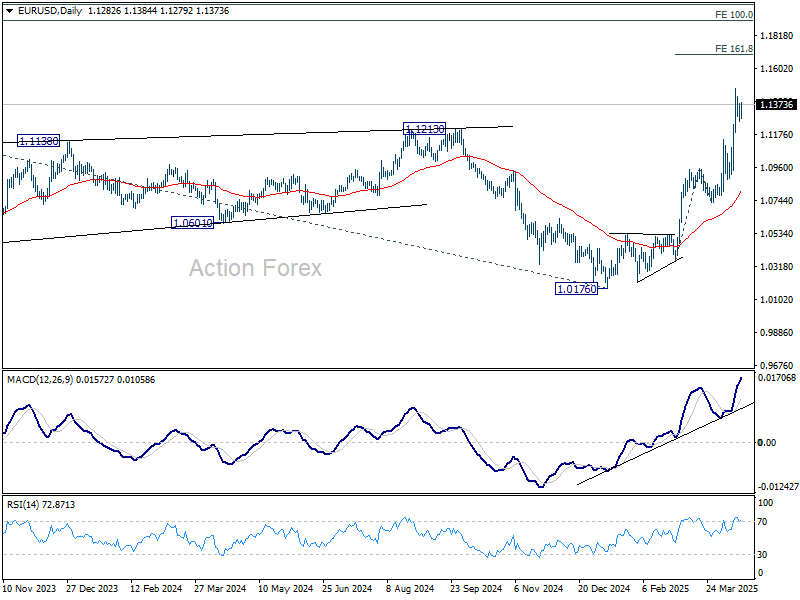
Task: Click the 10 Nov 2023 date label
Action: tap(30, 590)
